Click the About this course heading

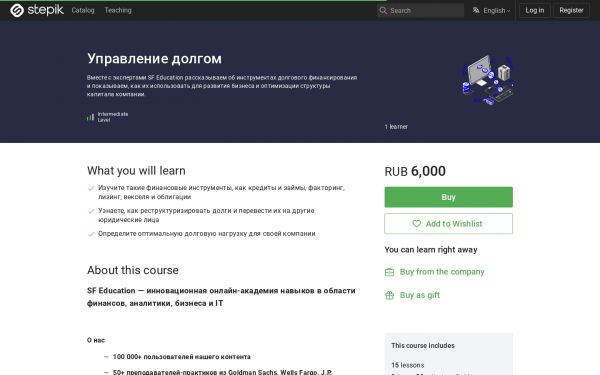point(132,270)
